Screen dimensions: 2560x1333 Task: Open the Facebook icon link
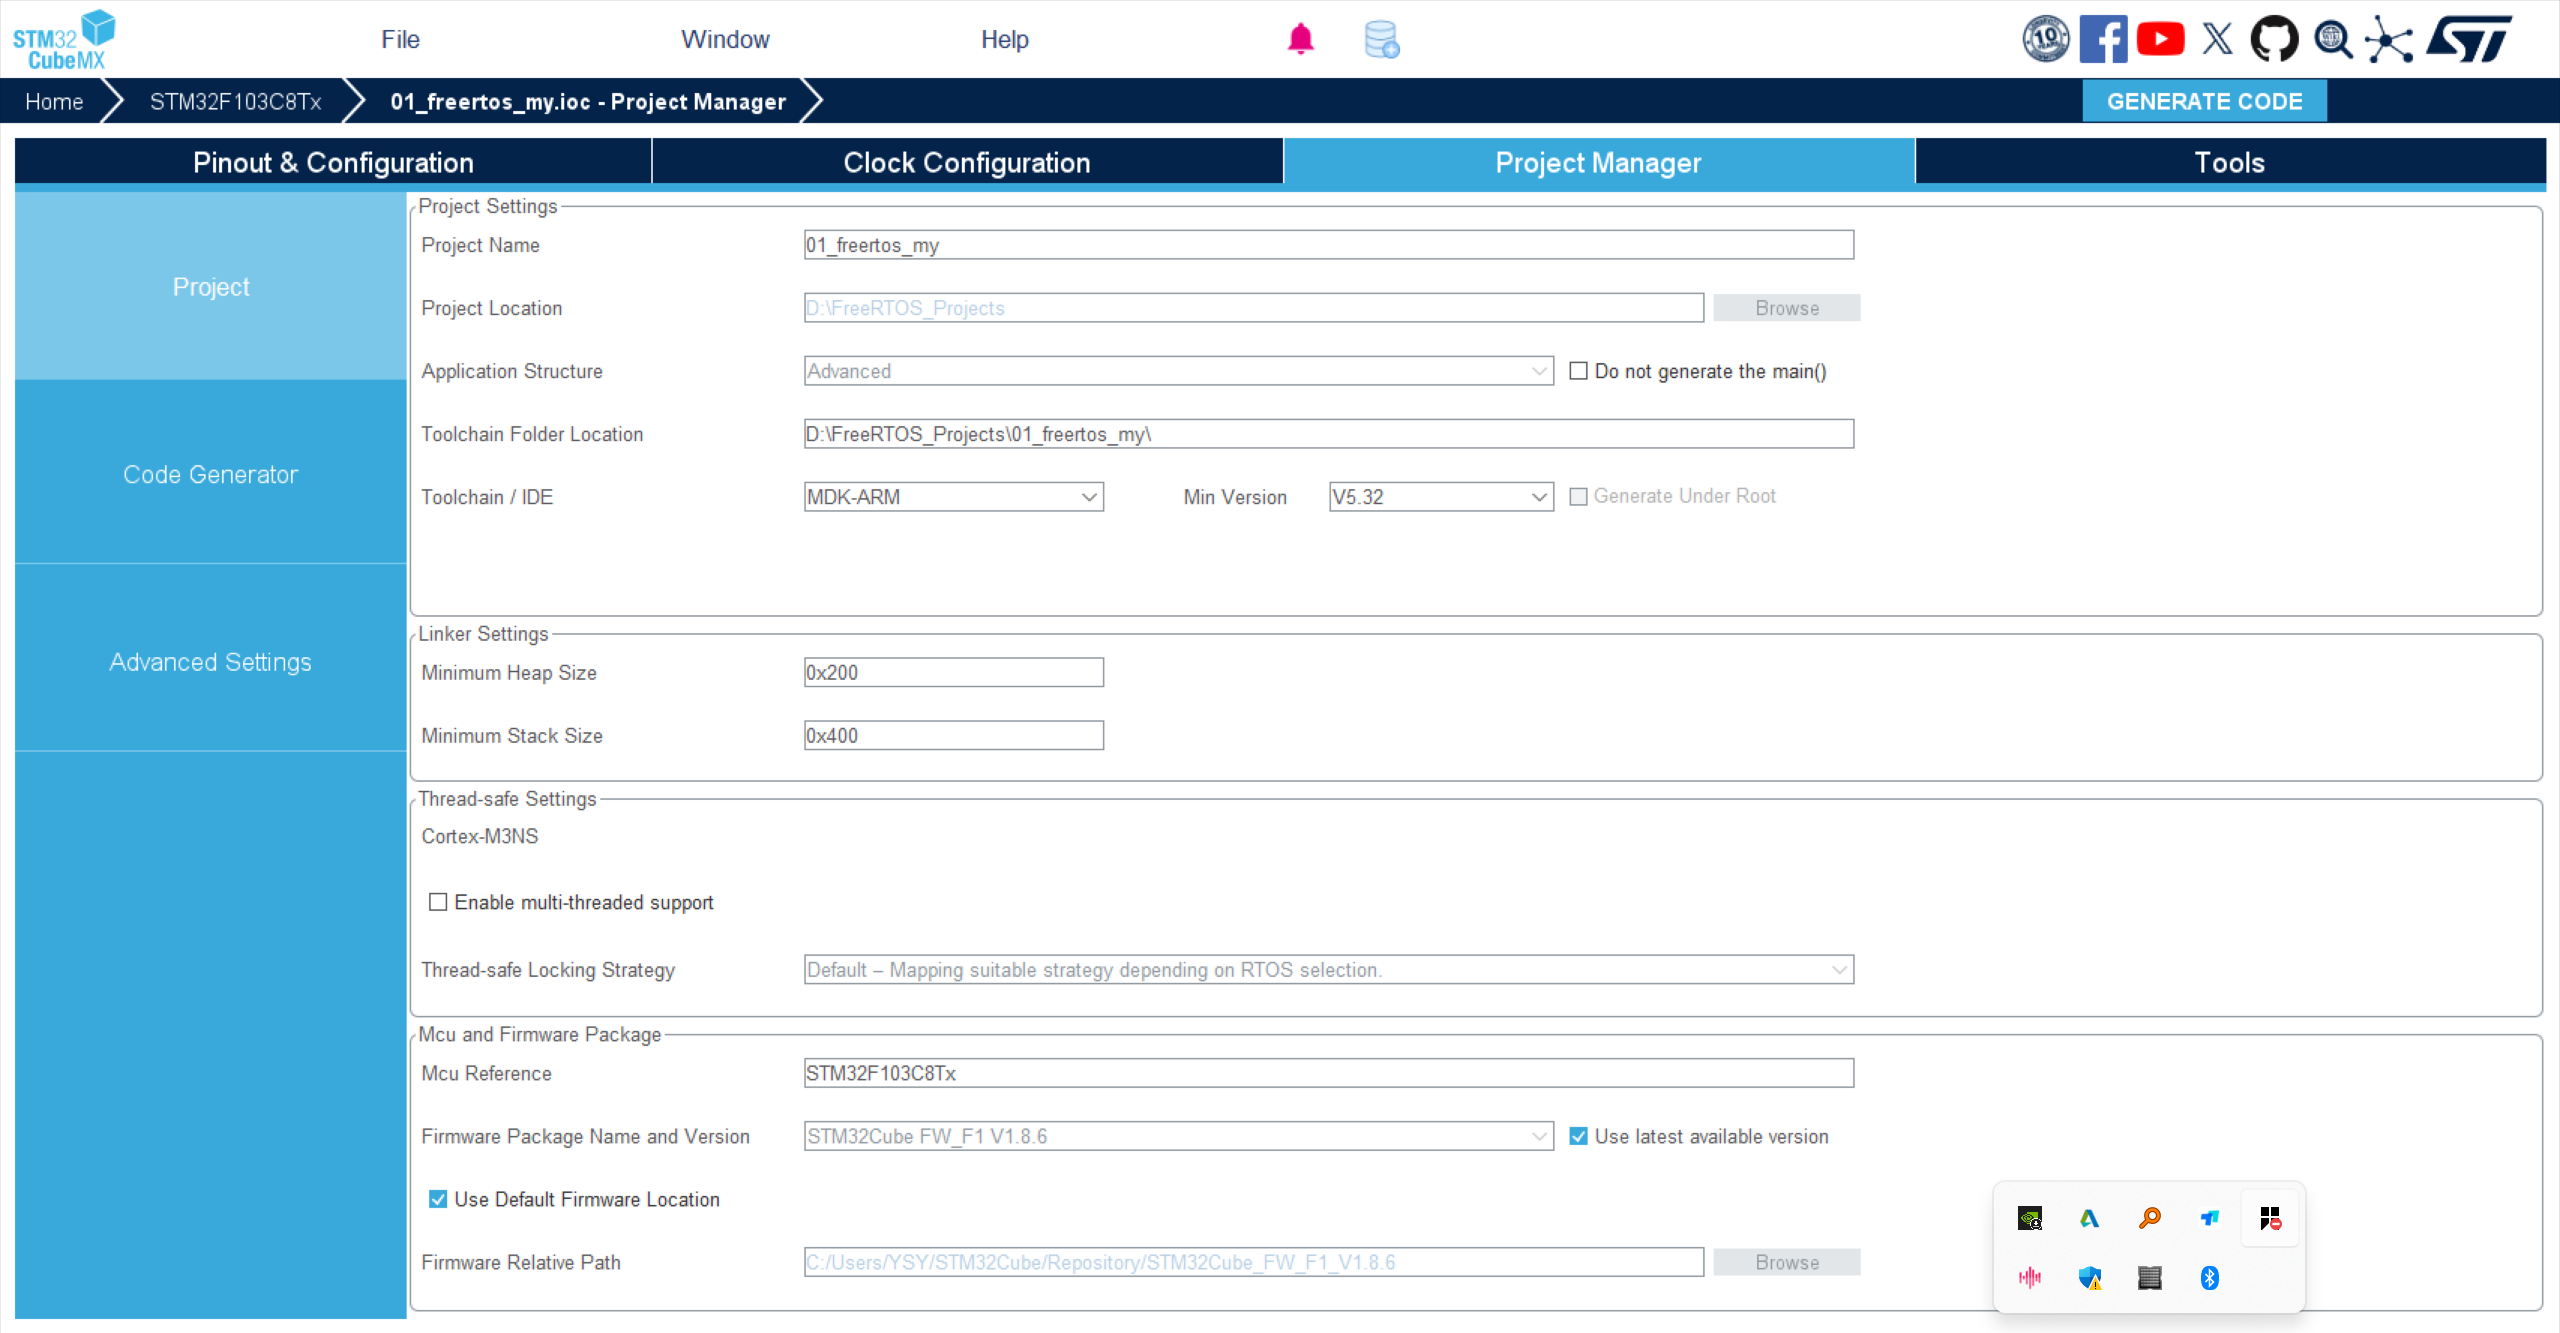click(2103, 40)
